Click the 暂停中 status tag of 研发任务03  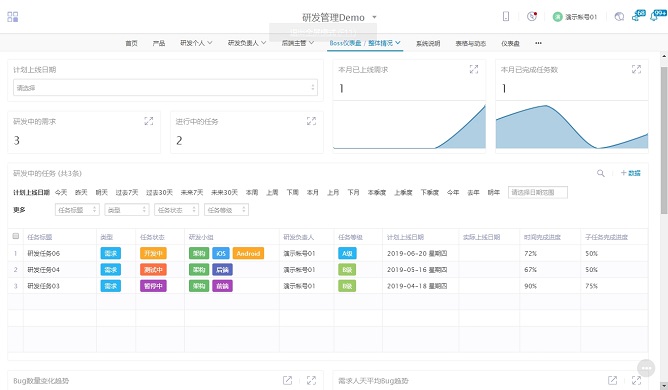tap(153, 286)
